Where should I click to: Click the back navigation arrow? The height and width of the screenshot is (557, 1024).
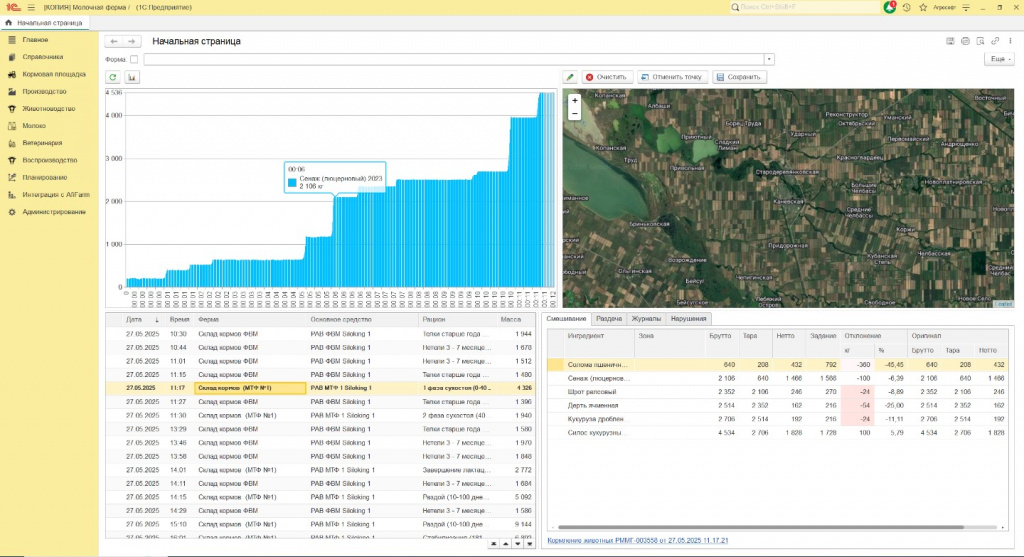[114, 41]
